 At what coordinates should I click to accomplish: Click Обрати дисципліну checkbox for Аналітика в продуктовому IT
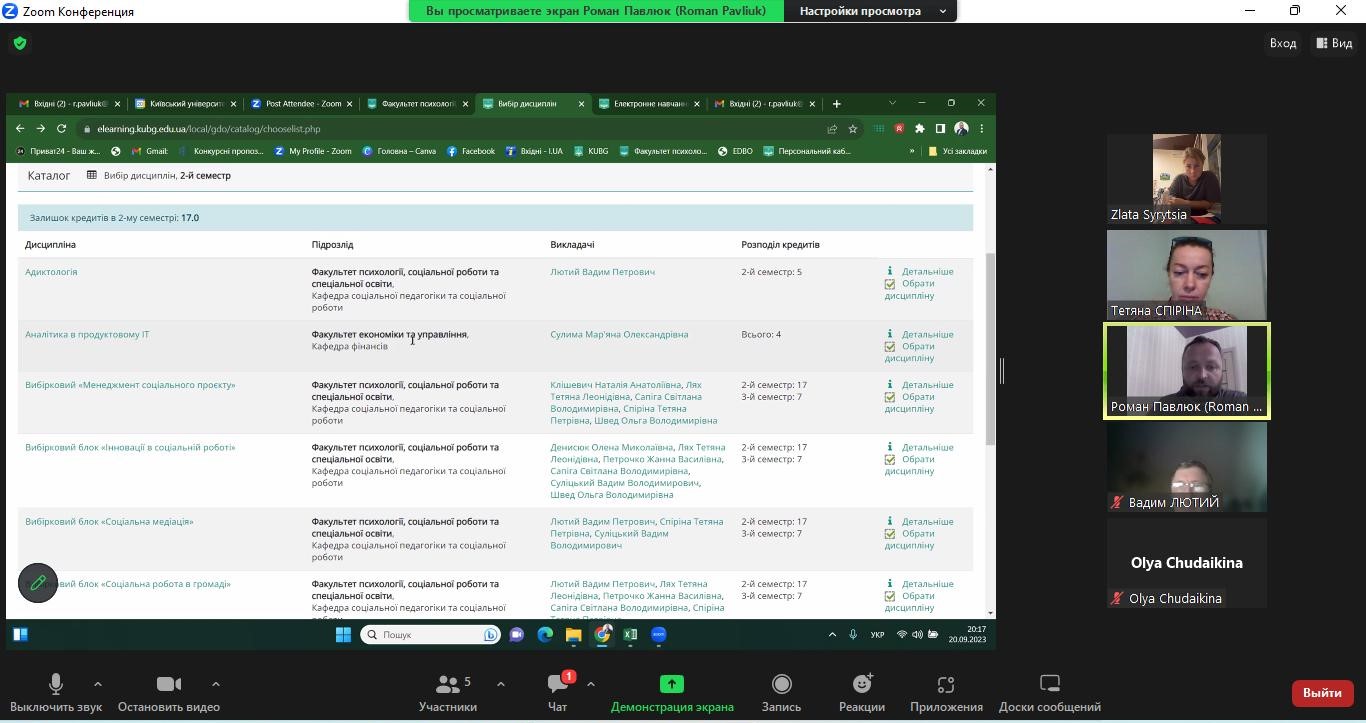click(889, 347)
